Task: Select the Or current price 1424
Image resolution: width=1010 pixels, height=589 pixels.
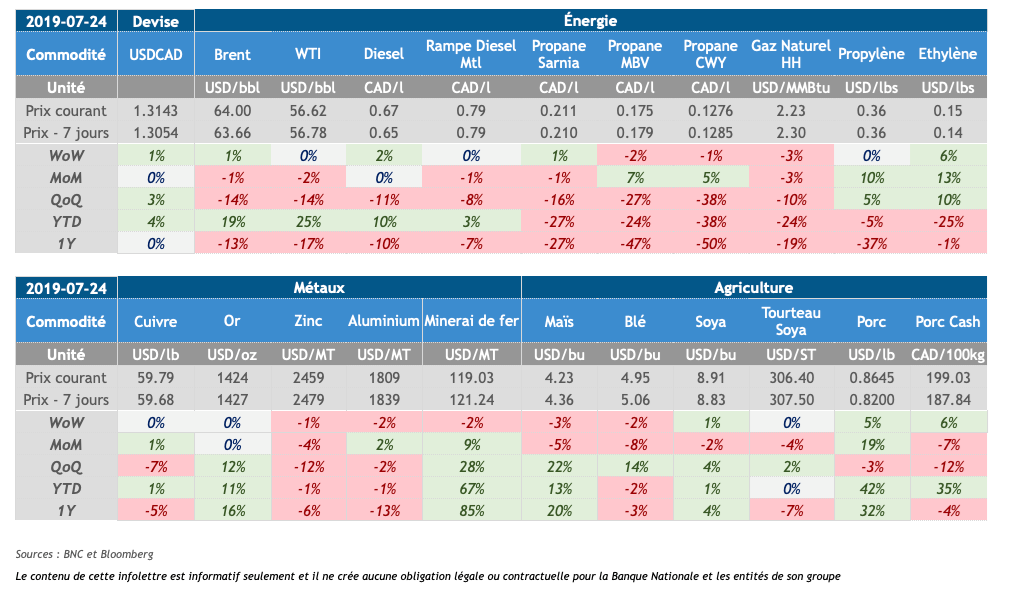Action: [232, 378]
